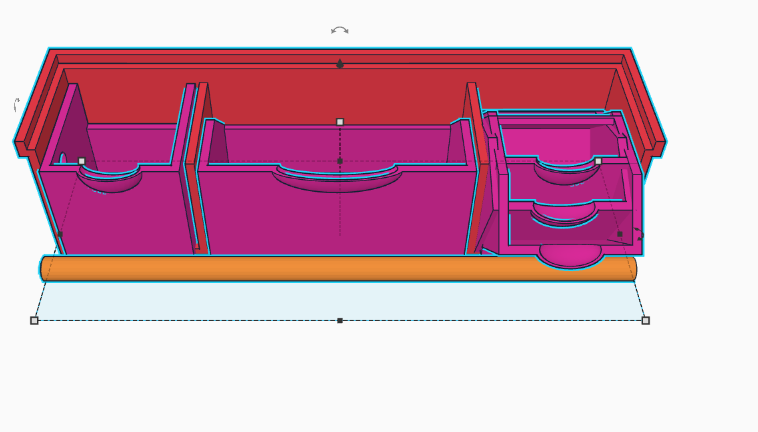Image resolution: width=758 pixels, height=432 pixels.
Task: Click the white corner handle on upper right drawer
Action: click(x=598, y=161)
